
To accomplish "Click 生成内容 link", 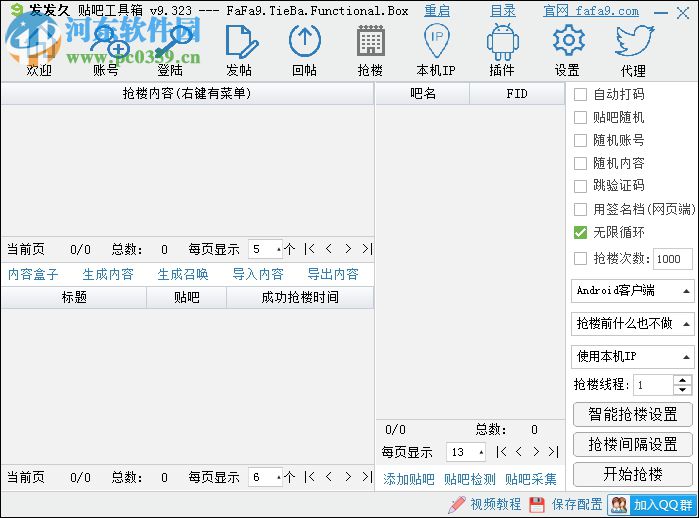I will coord(108,274).
